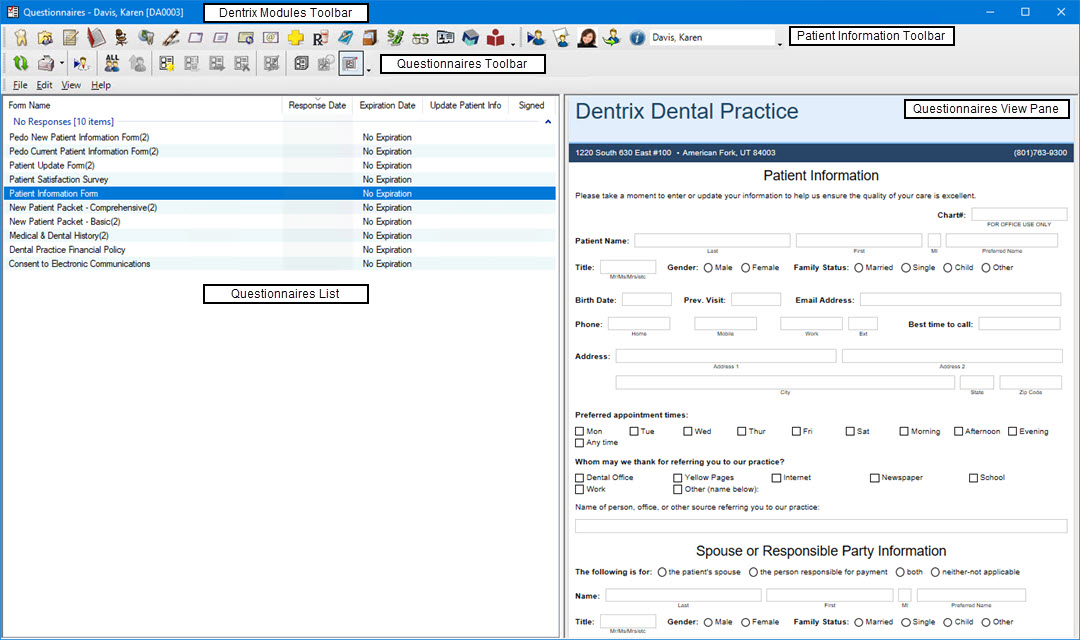The width and height of the screenshot is (1080, 640).
Task: Choose the Married family status option
Action: coord(859,268)
